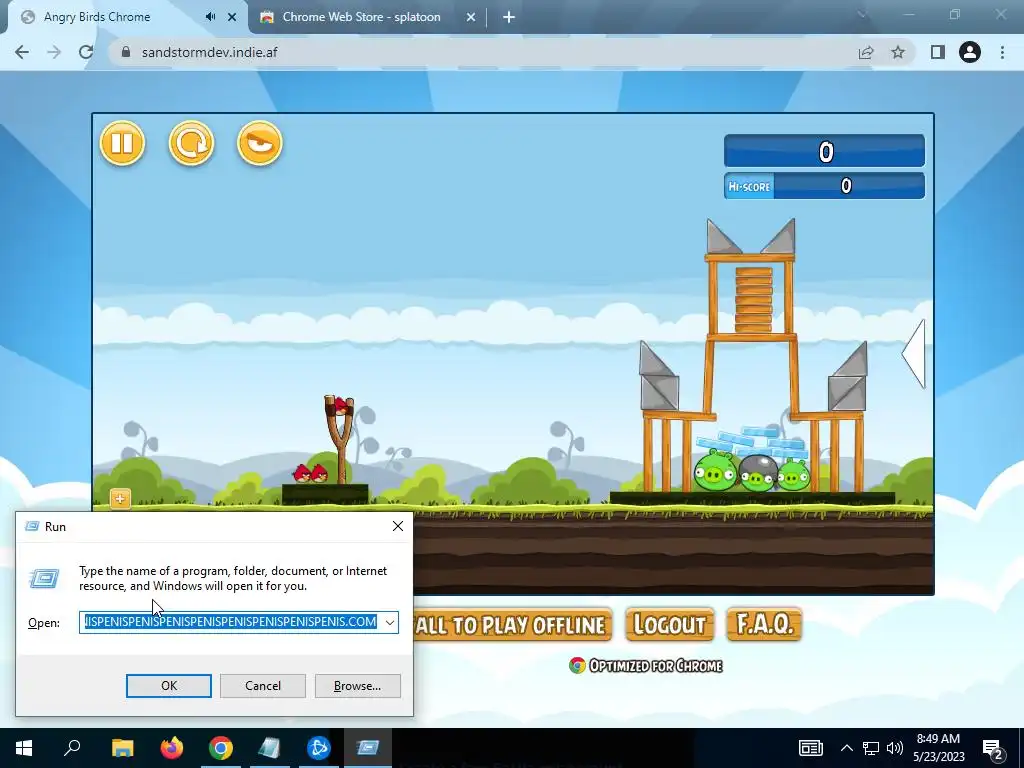Close the Chrome Web Store tab
The height and width of the screenshot is (768, 1024).
pos(471,17)
